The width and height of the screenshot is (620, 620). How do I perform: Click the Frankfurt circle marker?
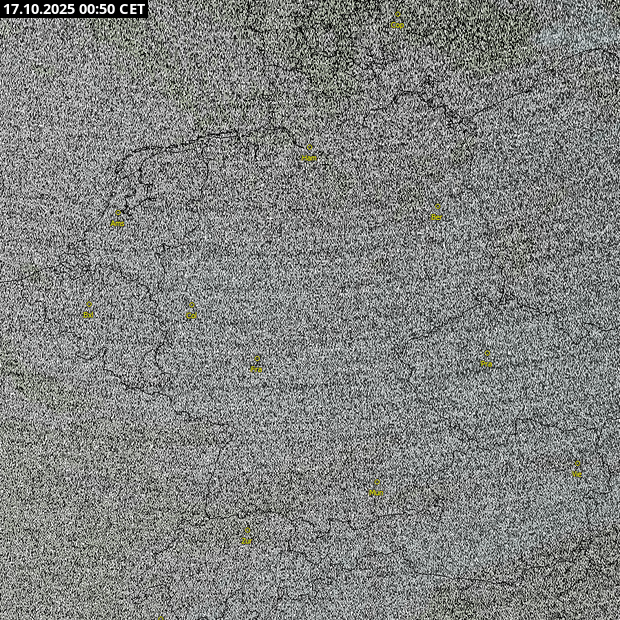(256, 358)
